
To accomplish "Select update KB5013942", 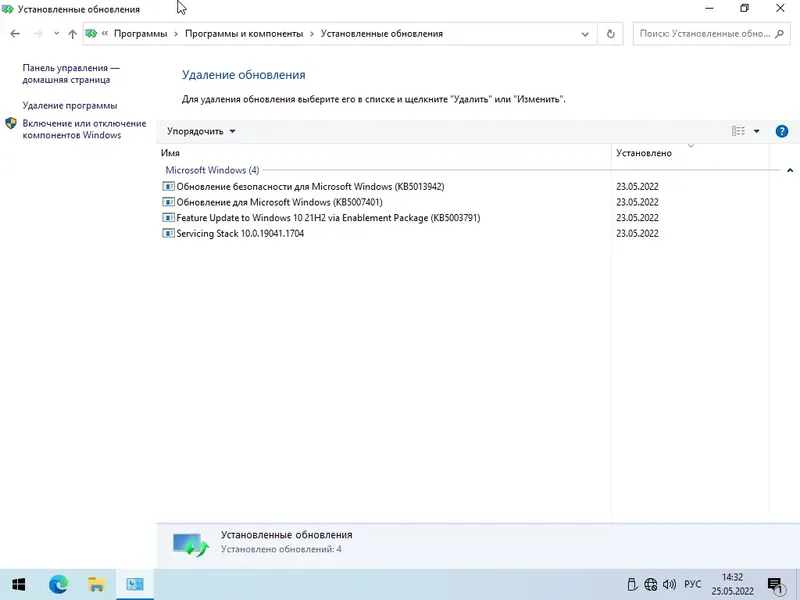I will (310, 187).
